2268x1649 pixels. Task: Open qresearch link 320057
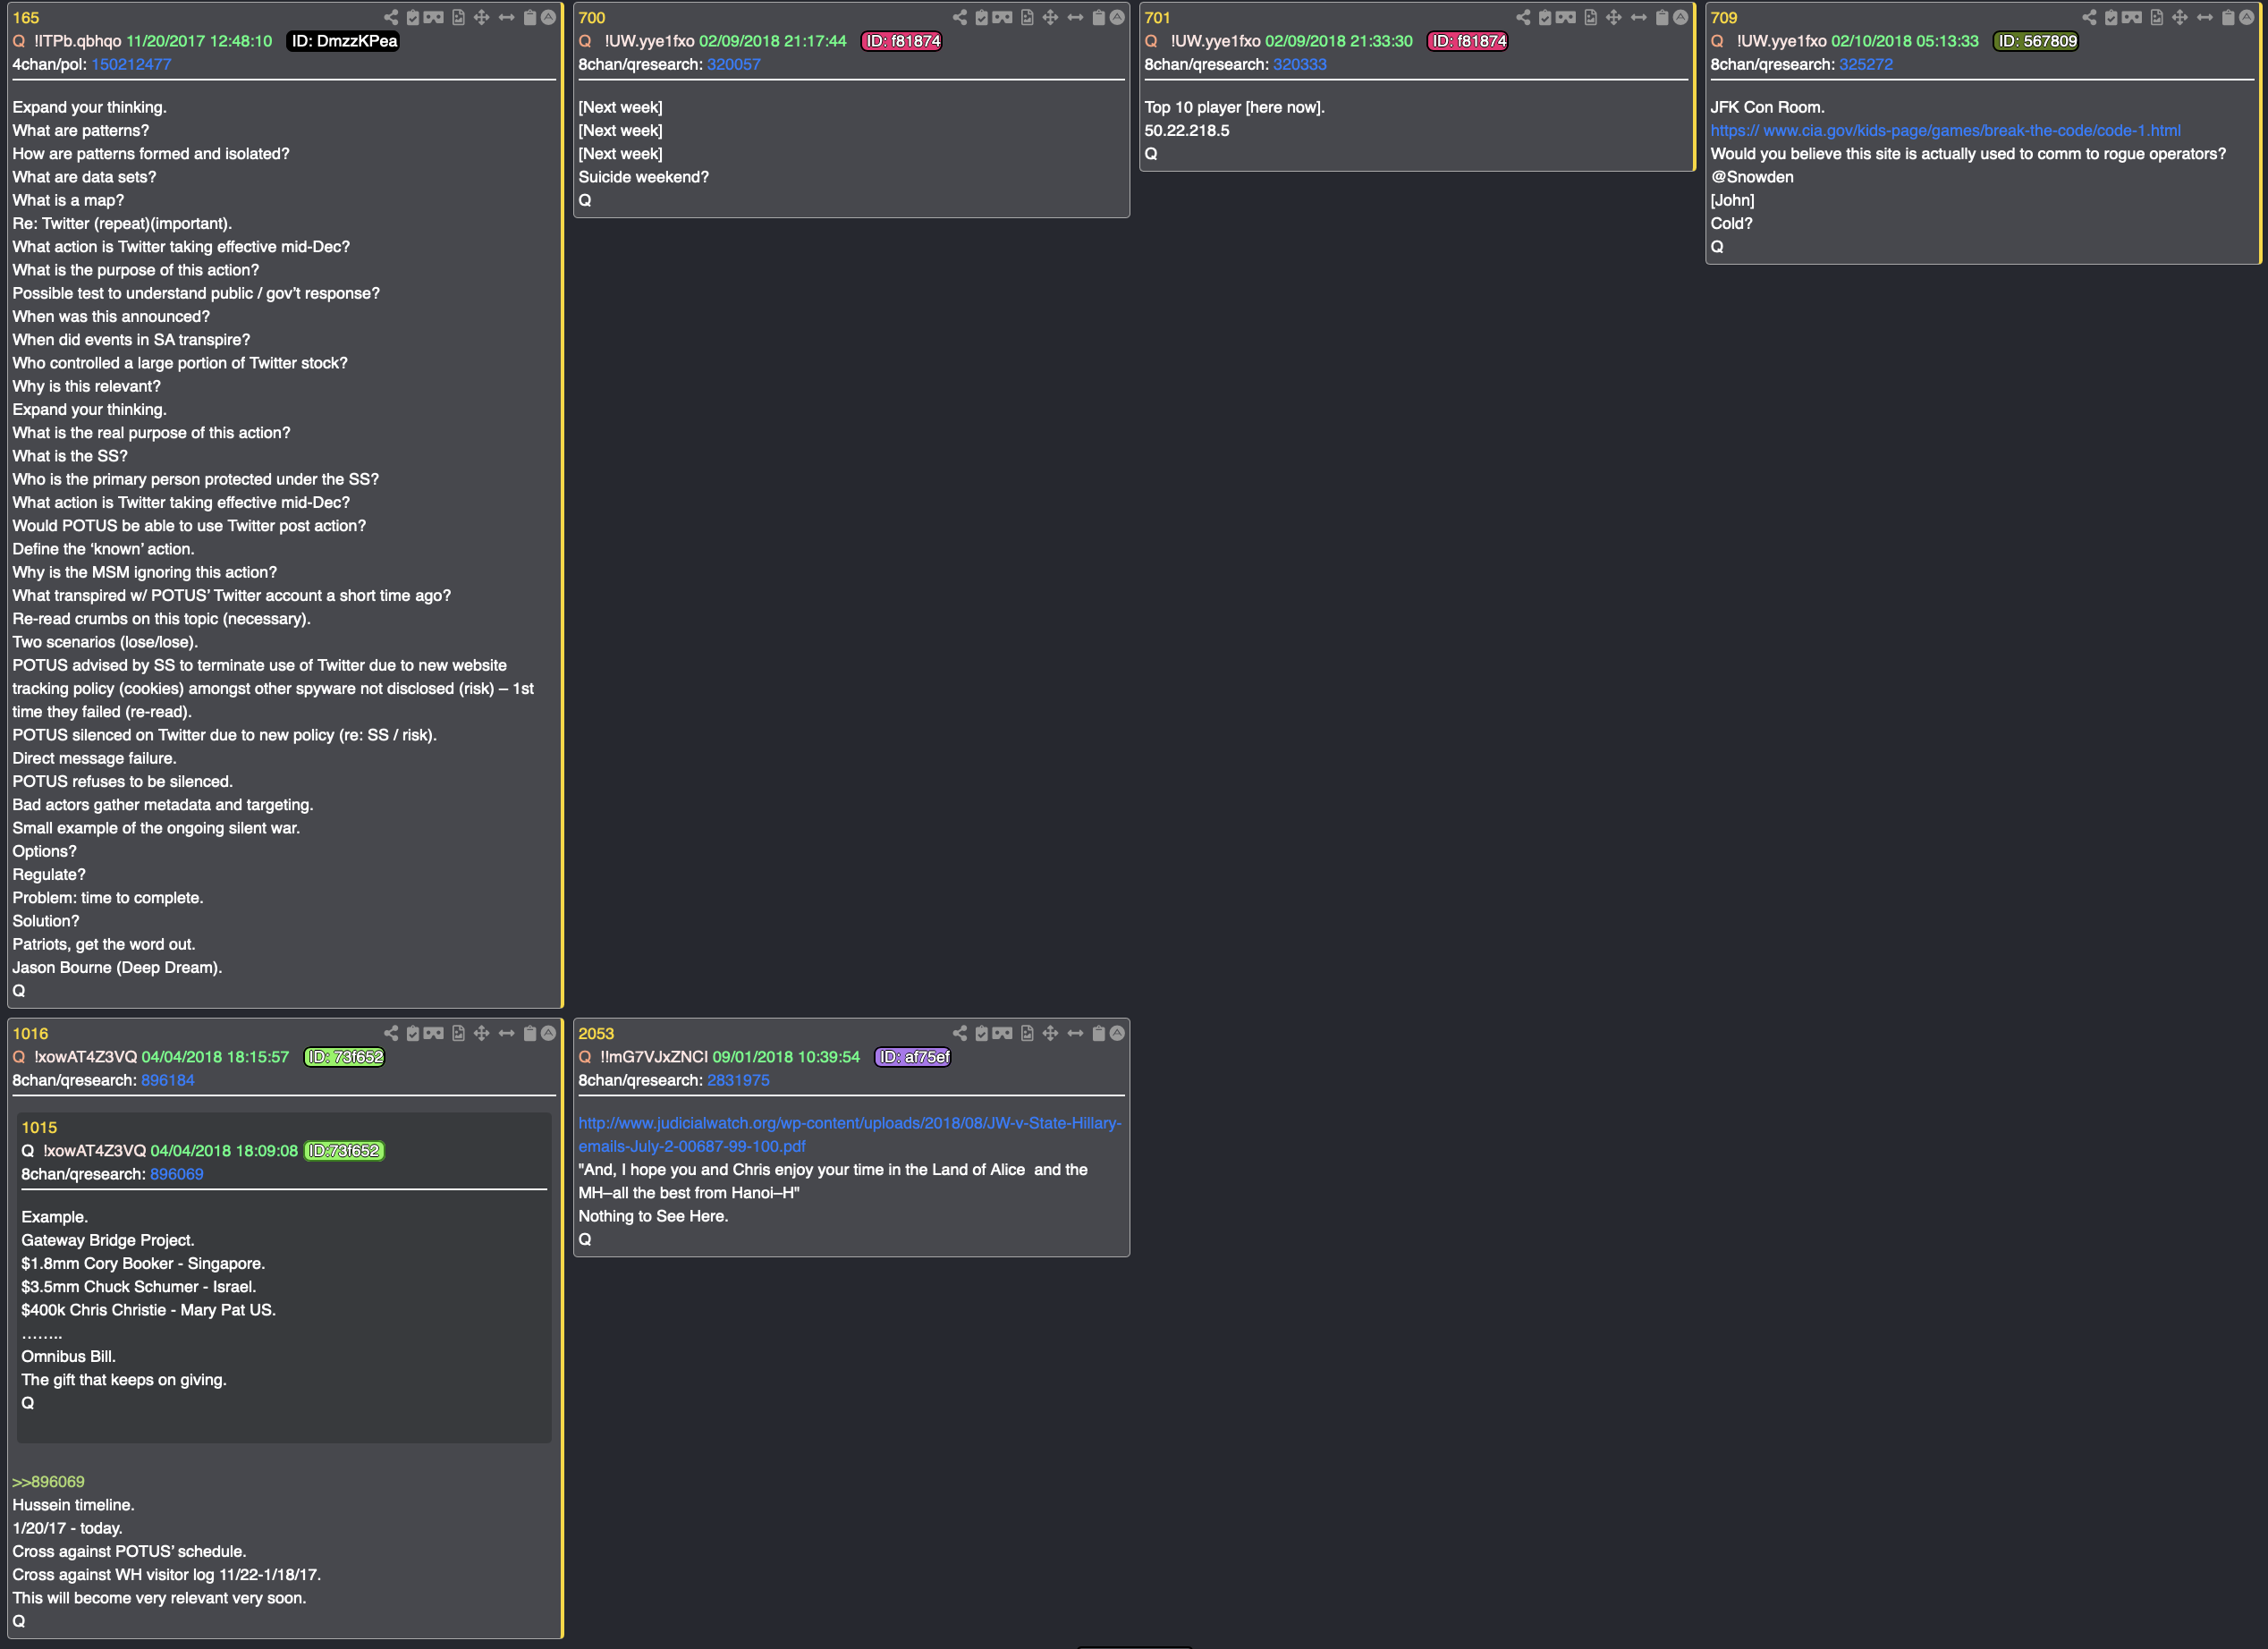point(734,64)
